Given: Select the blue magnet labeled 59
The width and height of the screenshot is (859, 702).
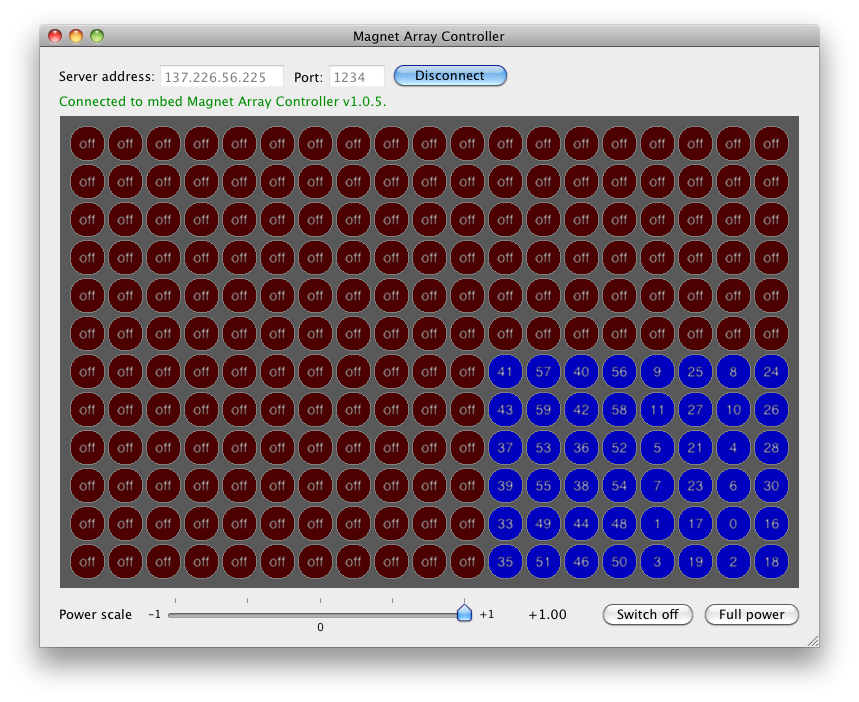Looking at the screenshot, I should [x=543, y=409].
